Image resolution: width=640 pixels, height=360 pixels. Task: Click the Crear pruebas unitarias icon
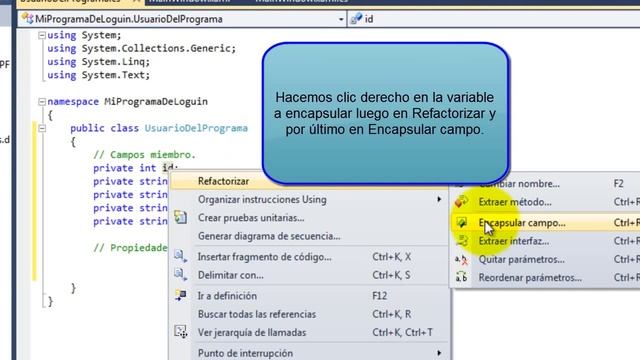click(x=180, y=218)
